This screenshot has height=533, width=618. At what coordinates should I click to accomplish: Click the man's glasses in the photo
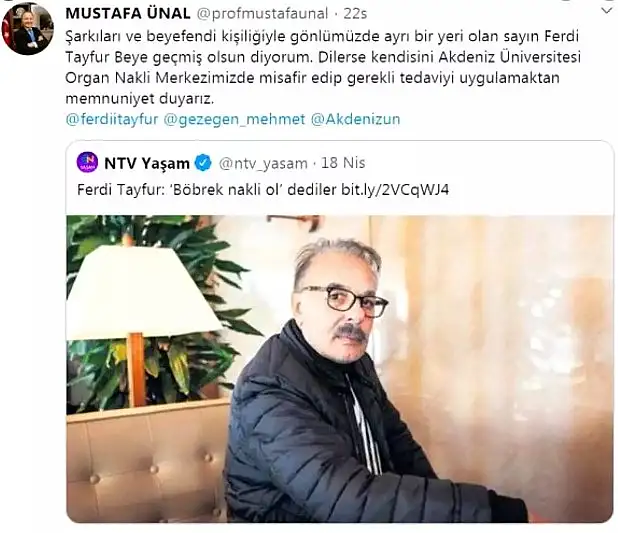point(346,301)
